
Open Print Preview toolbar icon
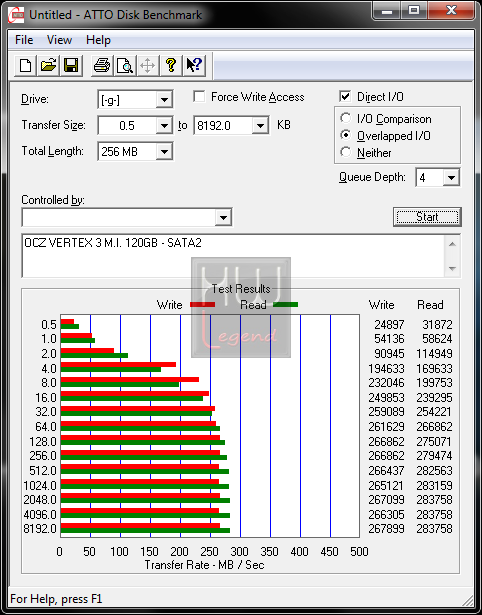pyautogui.click(x=125, y=65)
